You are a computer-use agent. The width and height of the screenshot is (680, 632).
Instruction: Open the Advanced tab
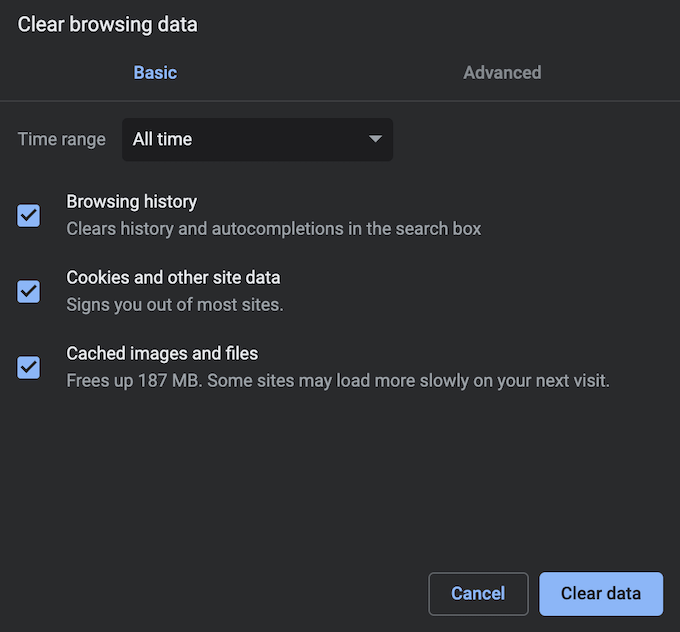[x=502, y=73]
